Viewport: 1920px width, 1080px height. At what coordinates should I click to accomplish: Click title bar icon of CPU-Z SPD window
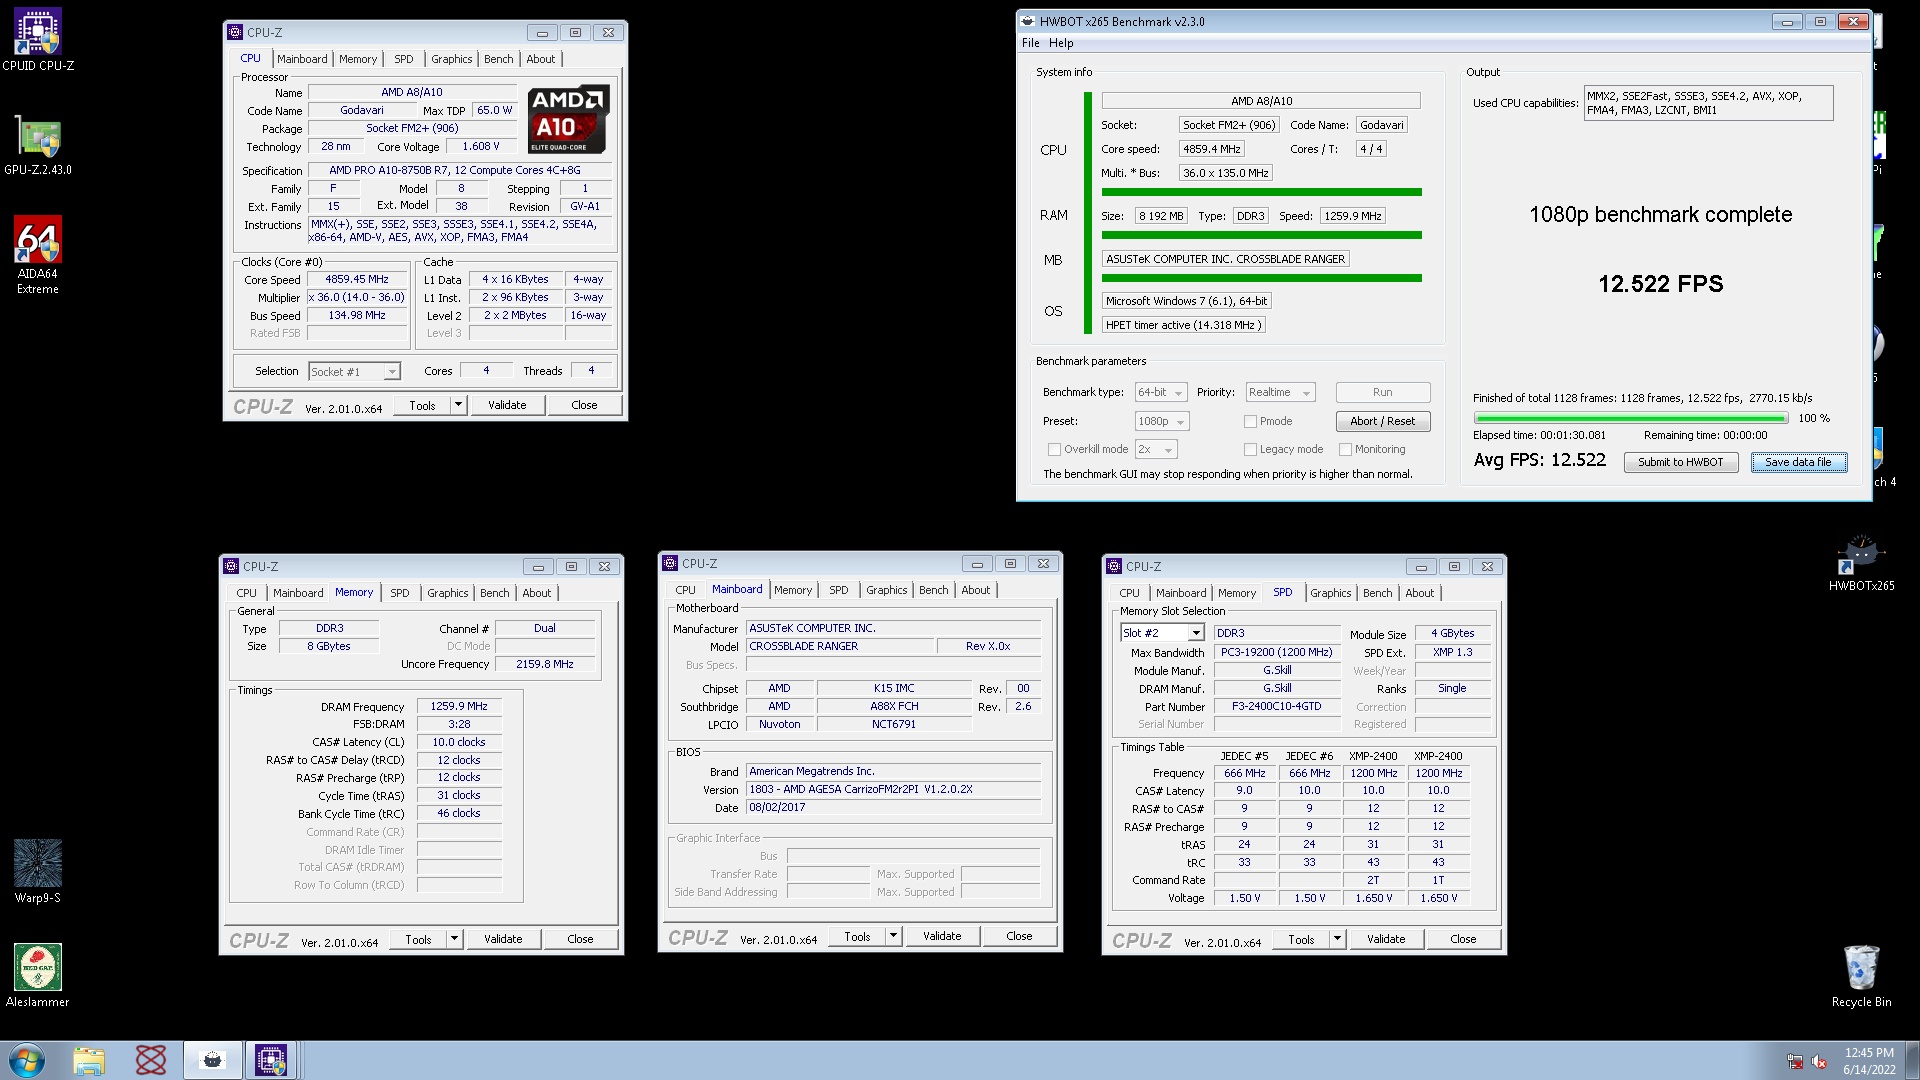1114,566
